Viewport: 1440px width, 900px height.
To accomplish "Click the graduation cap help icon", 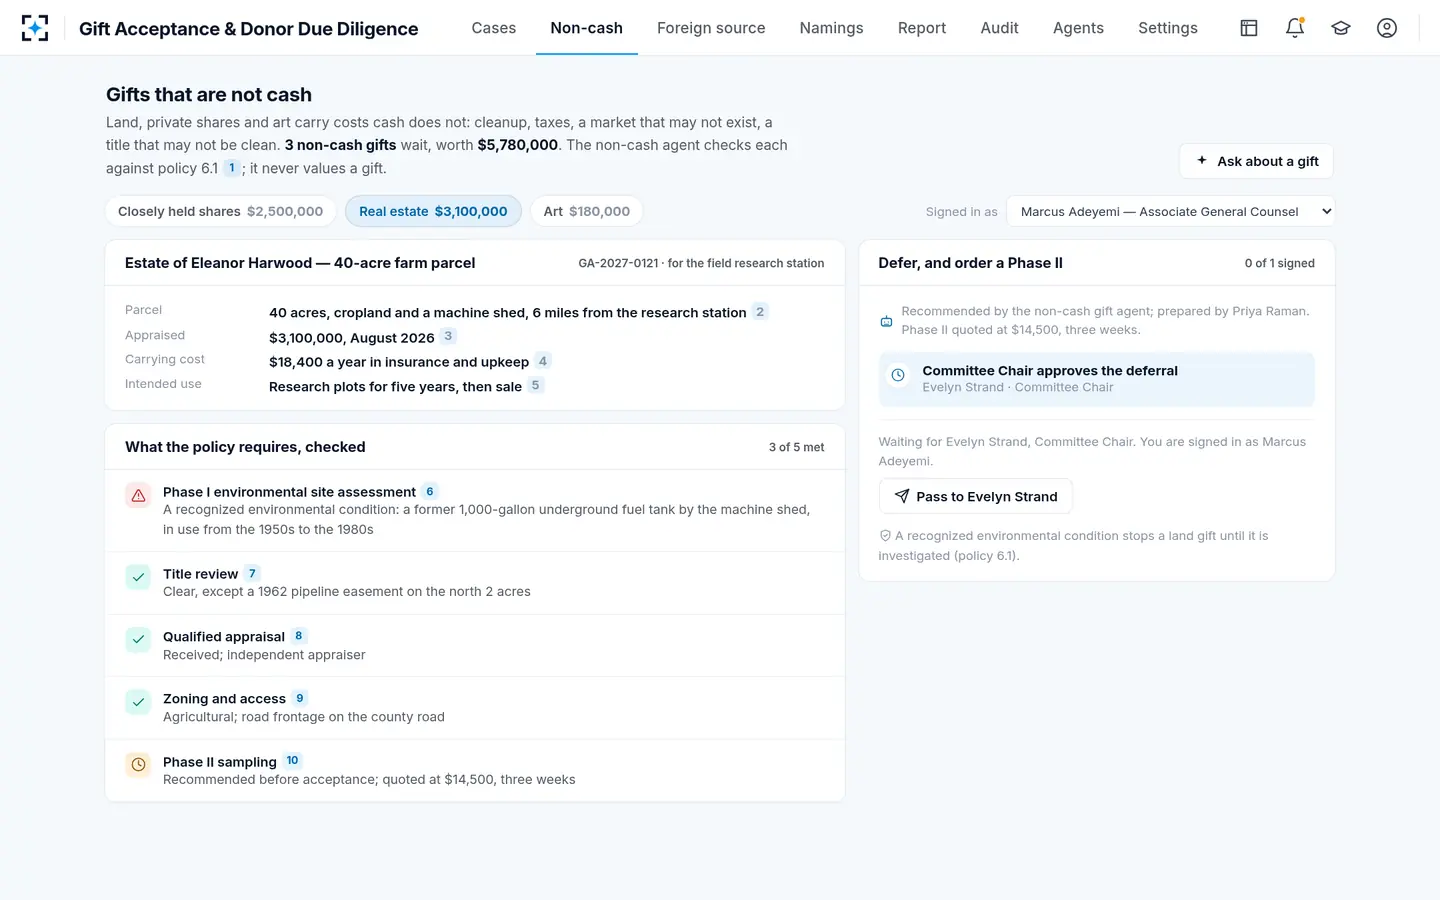I will point(1341,28).
